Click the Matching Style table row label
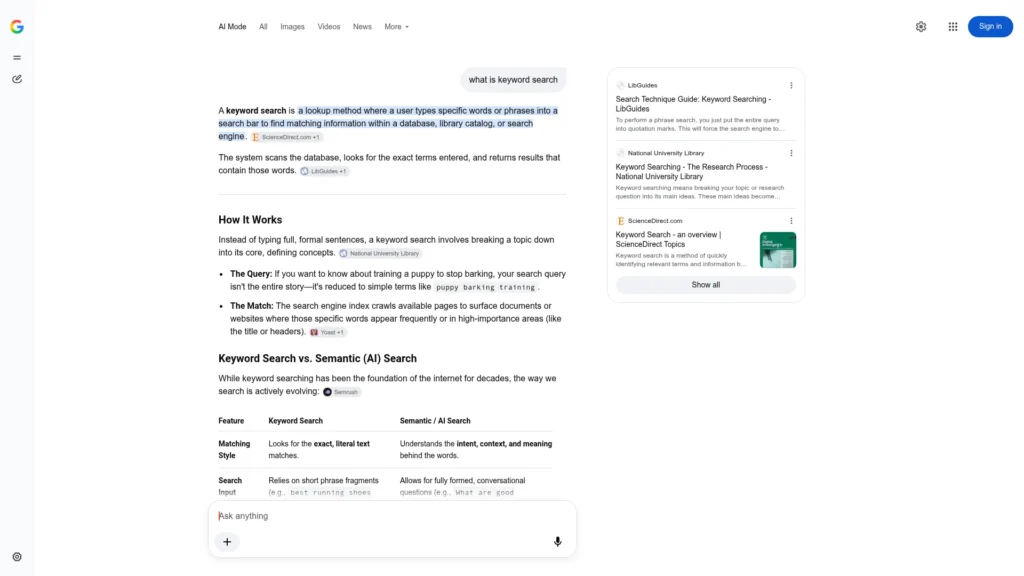Screen dimensions: 1024x576 click(x=234, y=449)
